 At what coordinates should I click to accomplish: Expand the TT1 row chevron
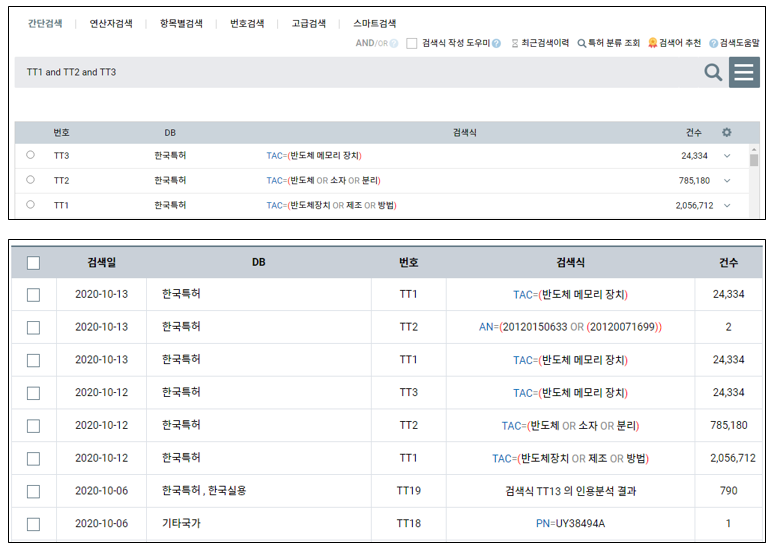pos(727,205)
